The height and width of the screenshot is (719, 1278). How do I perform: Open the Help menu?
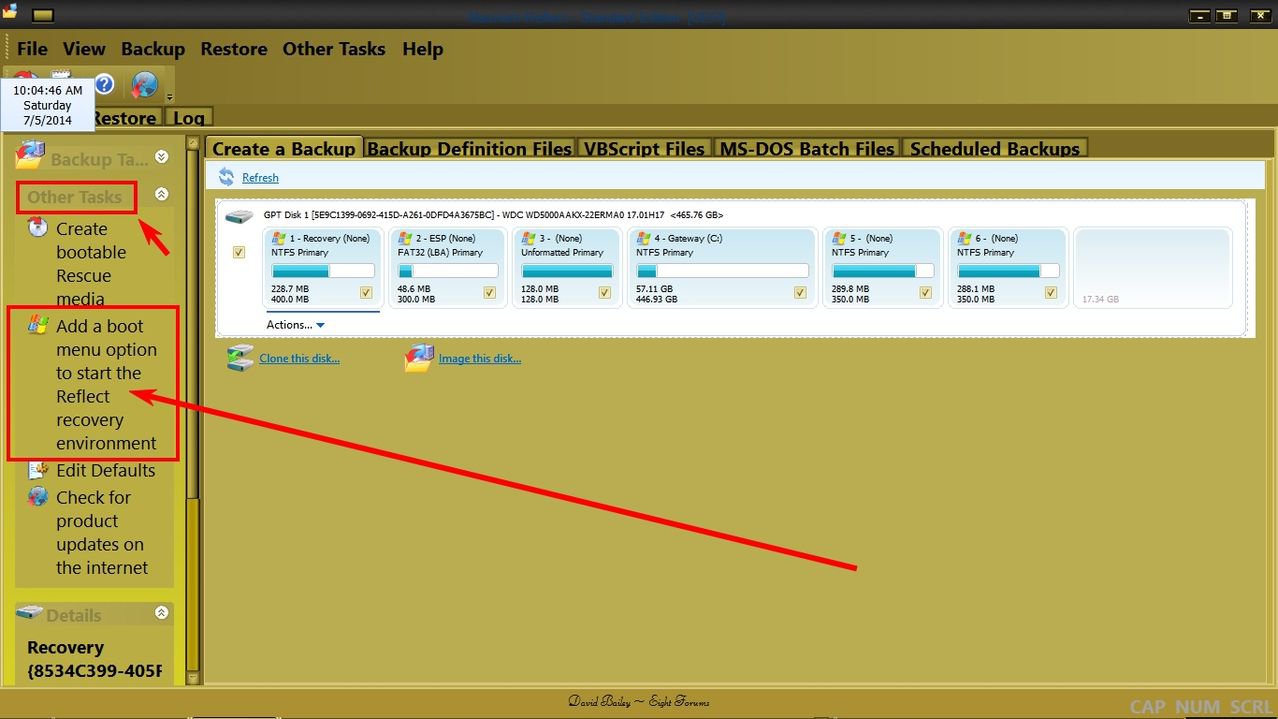423,49
